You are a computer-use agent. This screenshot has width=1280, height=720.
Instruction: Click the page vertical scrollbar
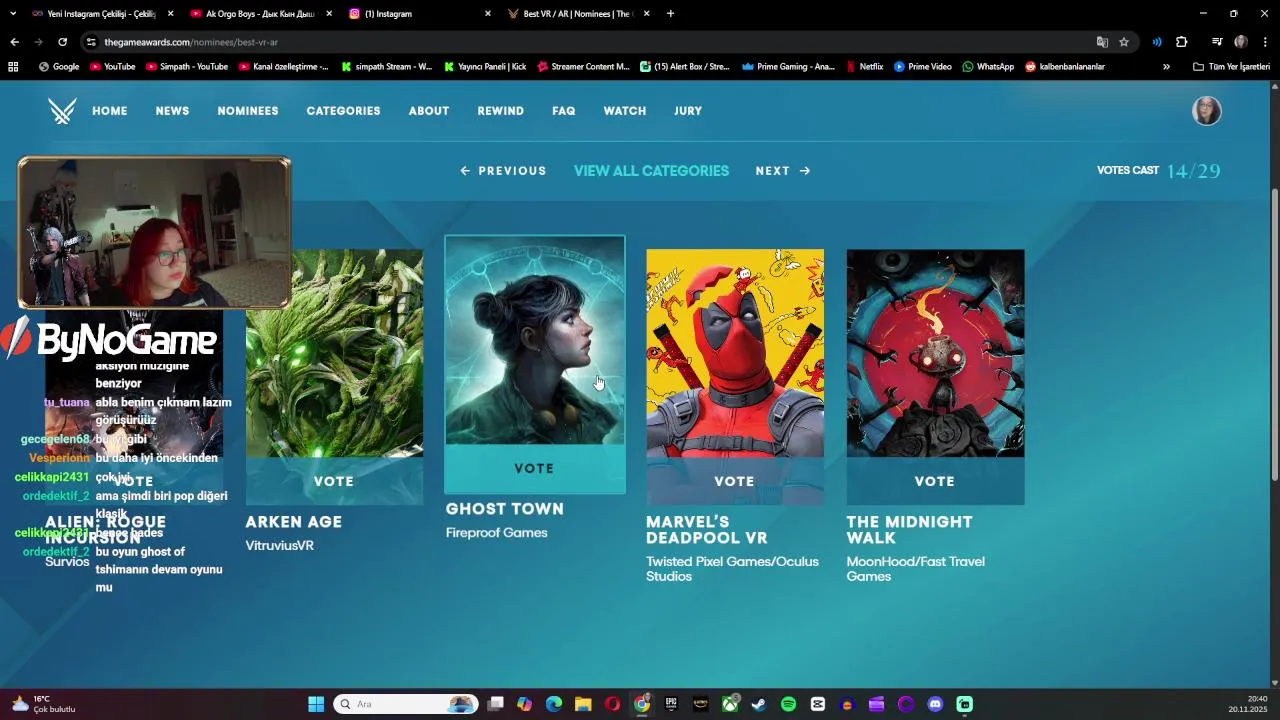pyautogui.click(x=1274, y=335)
